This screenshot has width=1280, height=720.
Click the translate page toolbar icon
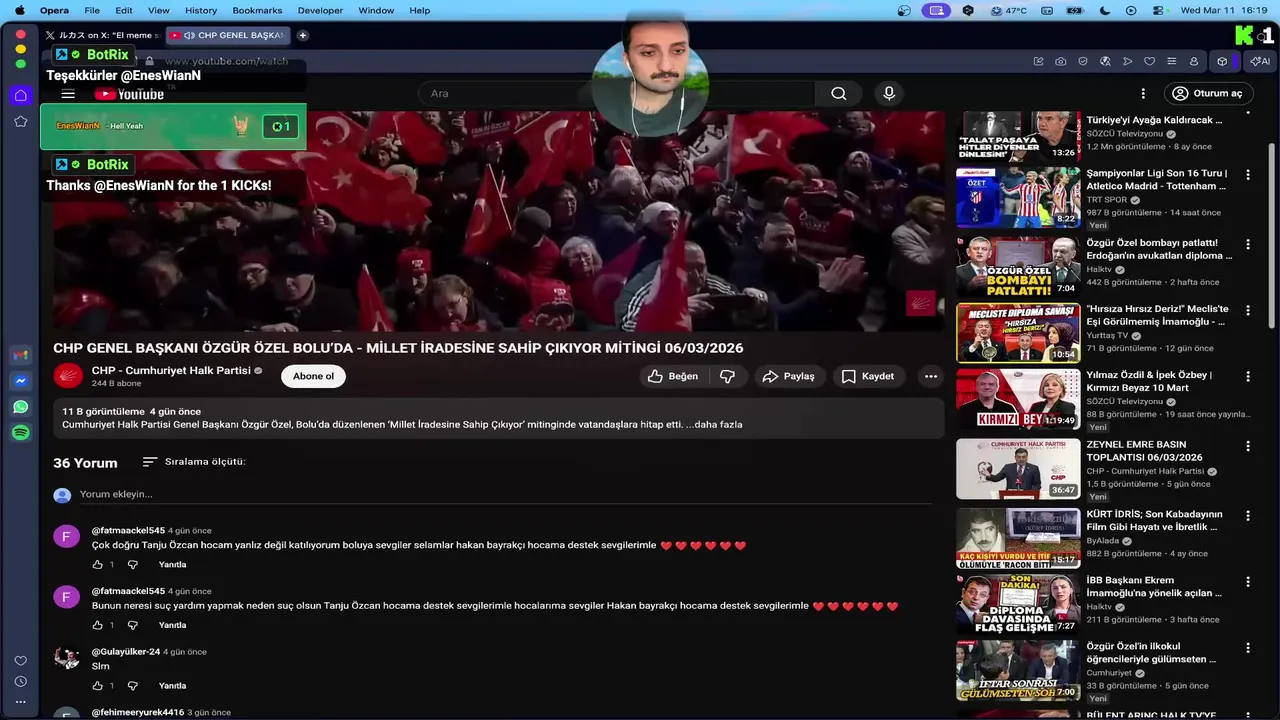click(1105, 61)
